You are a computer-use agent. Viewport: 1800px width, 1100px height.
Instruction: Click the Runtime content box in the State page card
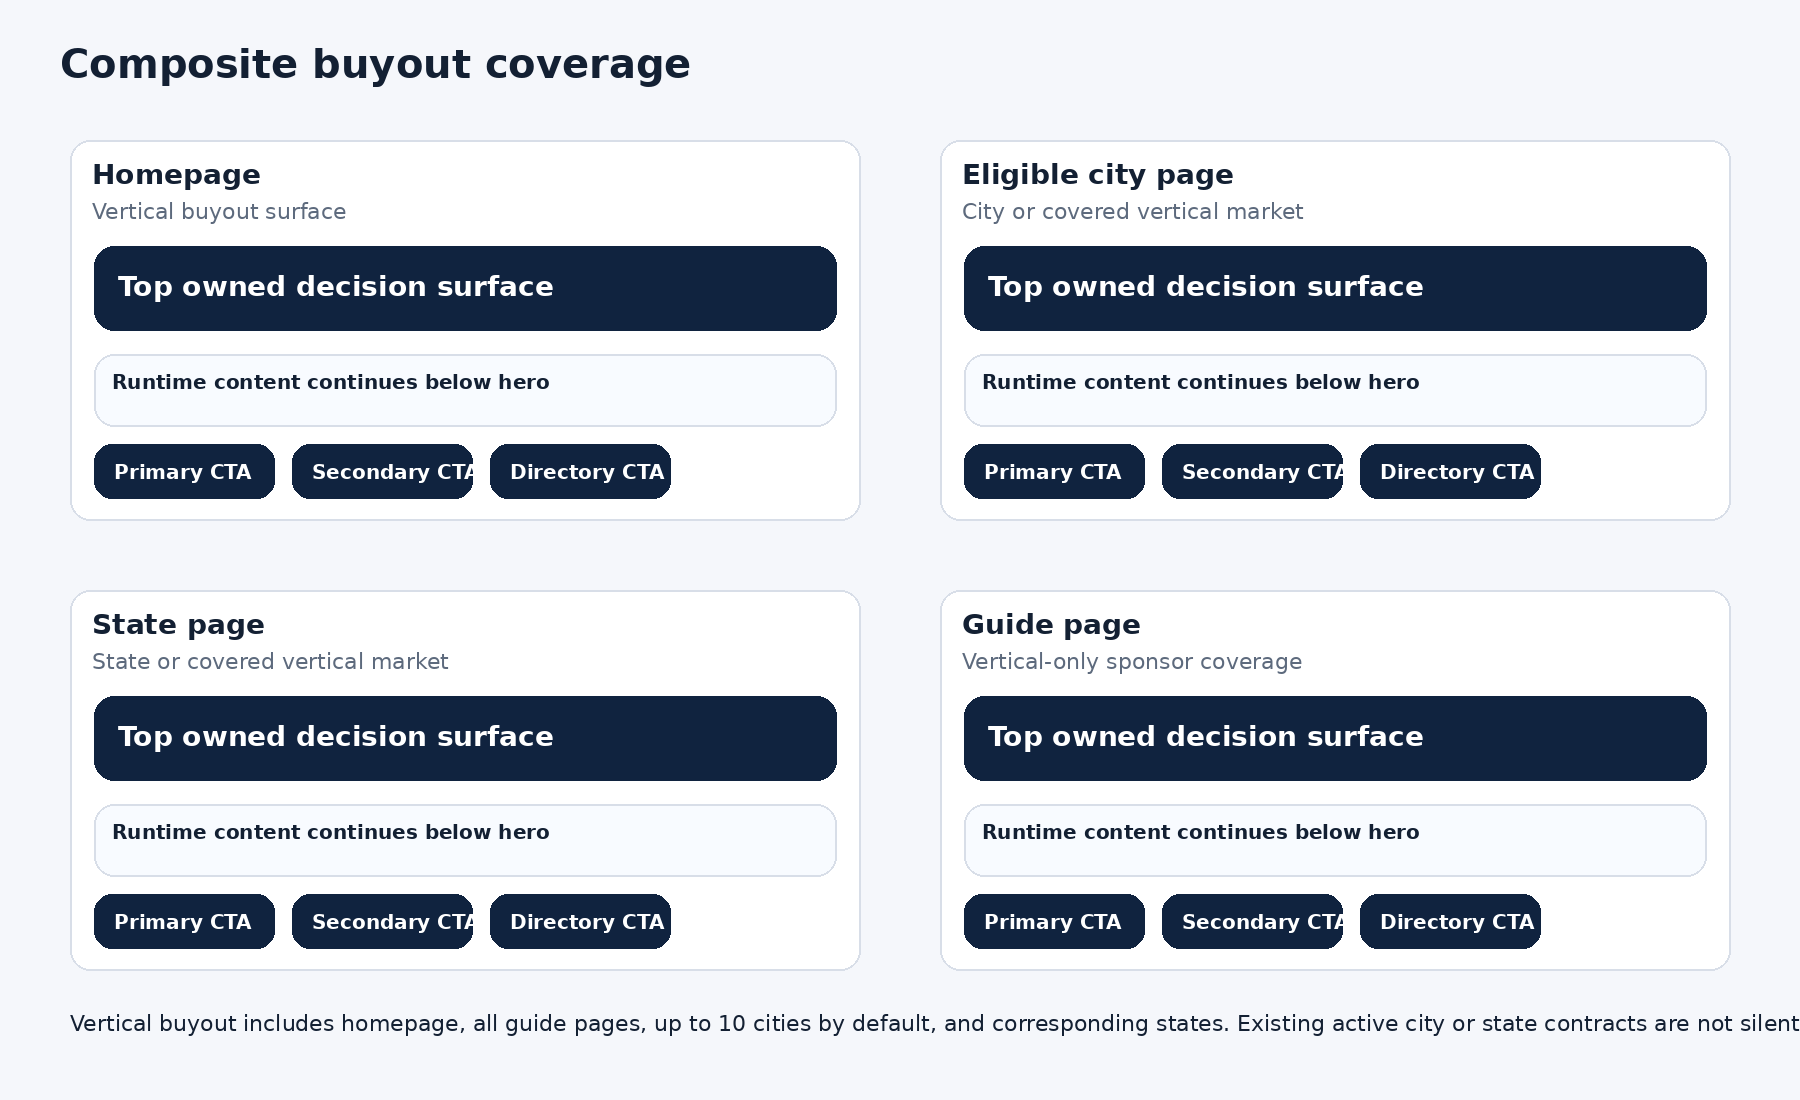coord(464,840)
